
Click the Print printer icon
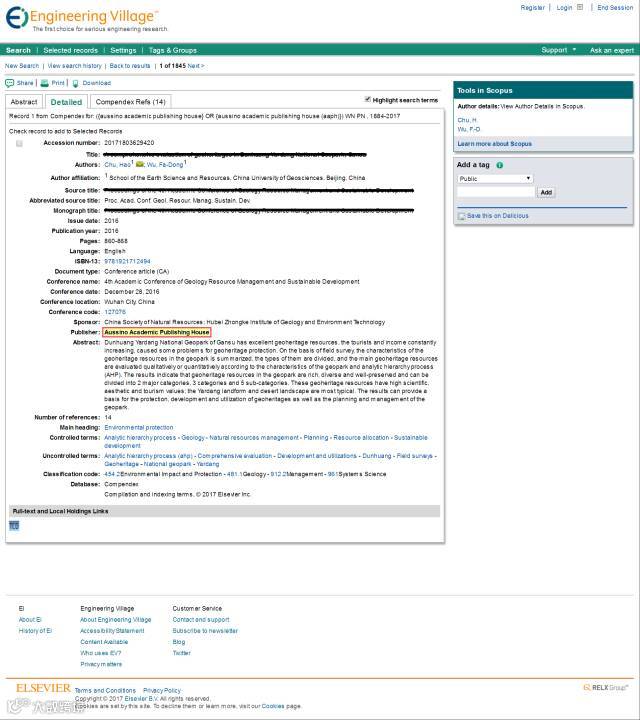click(45, 83)
